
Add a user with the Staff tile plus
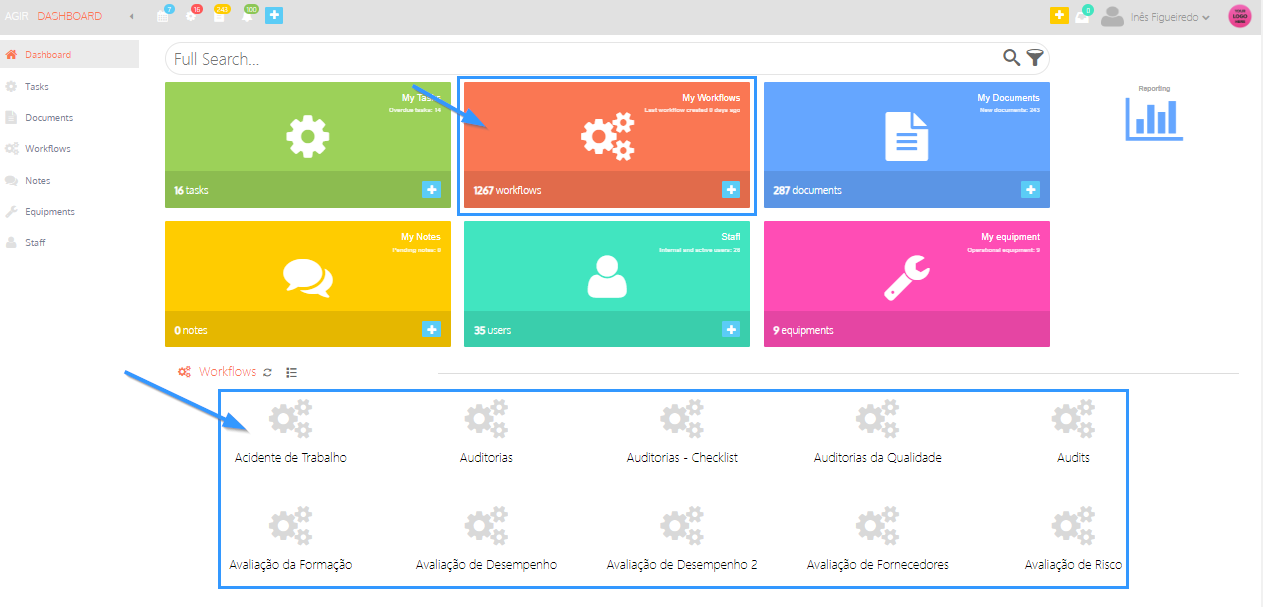[x=731, y=329]
